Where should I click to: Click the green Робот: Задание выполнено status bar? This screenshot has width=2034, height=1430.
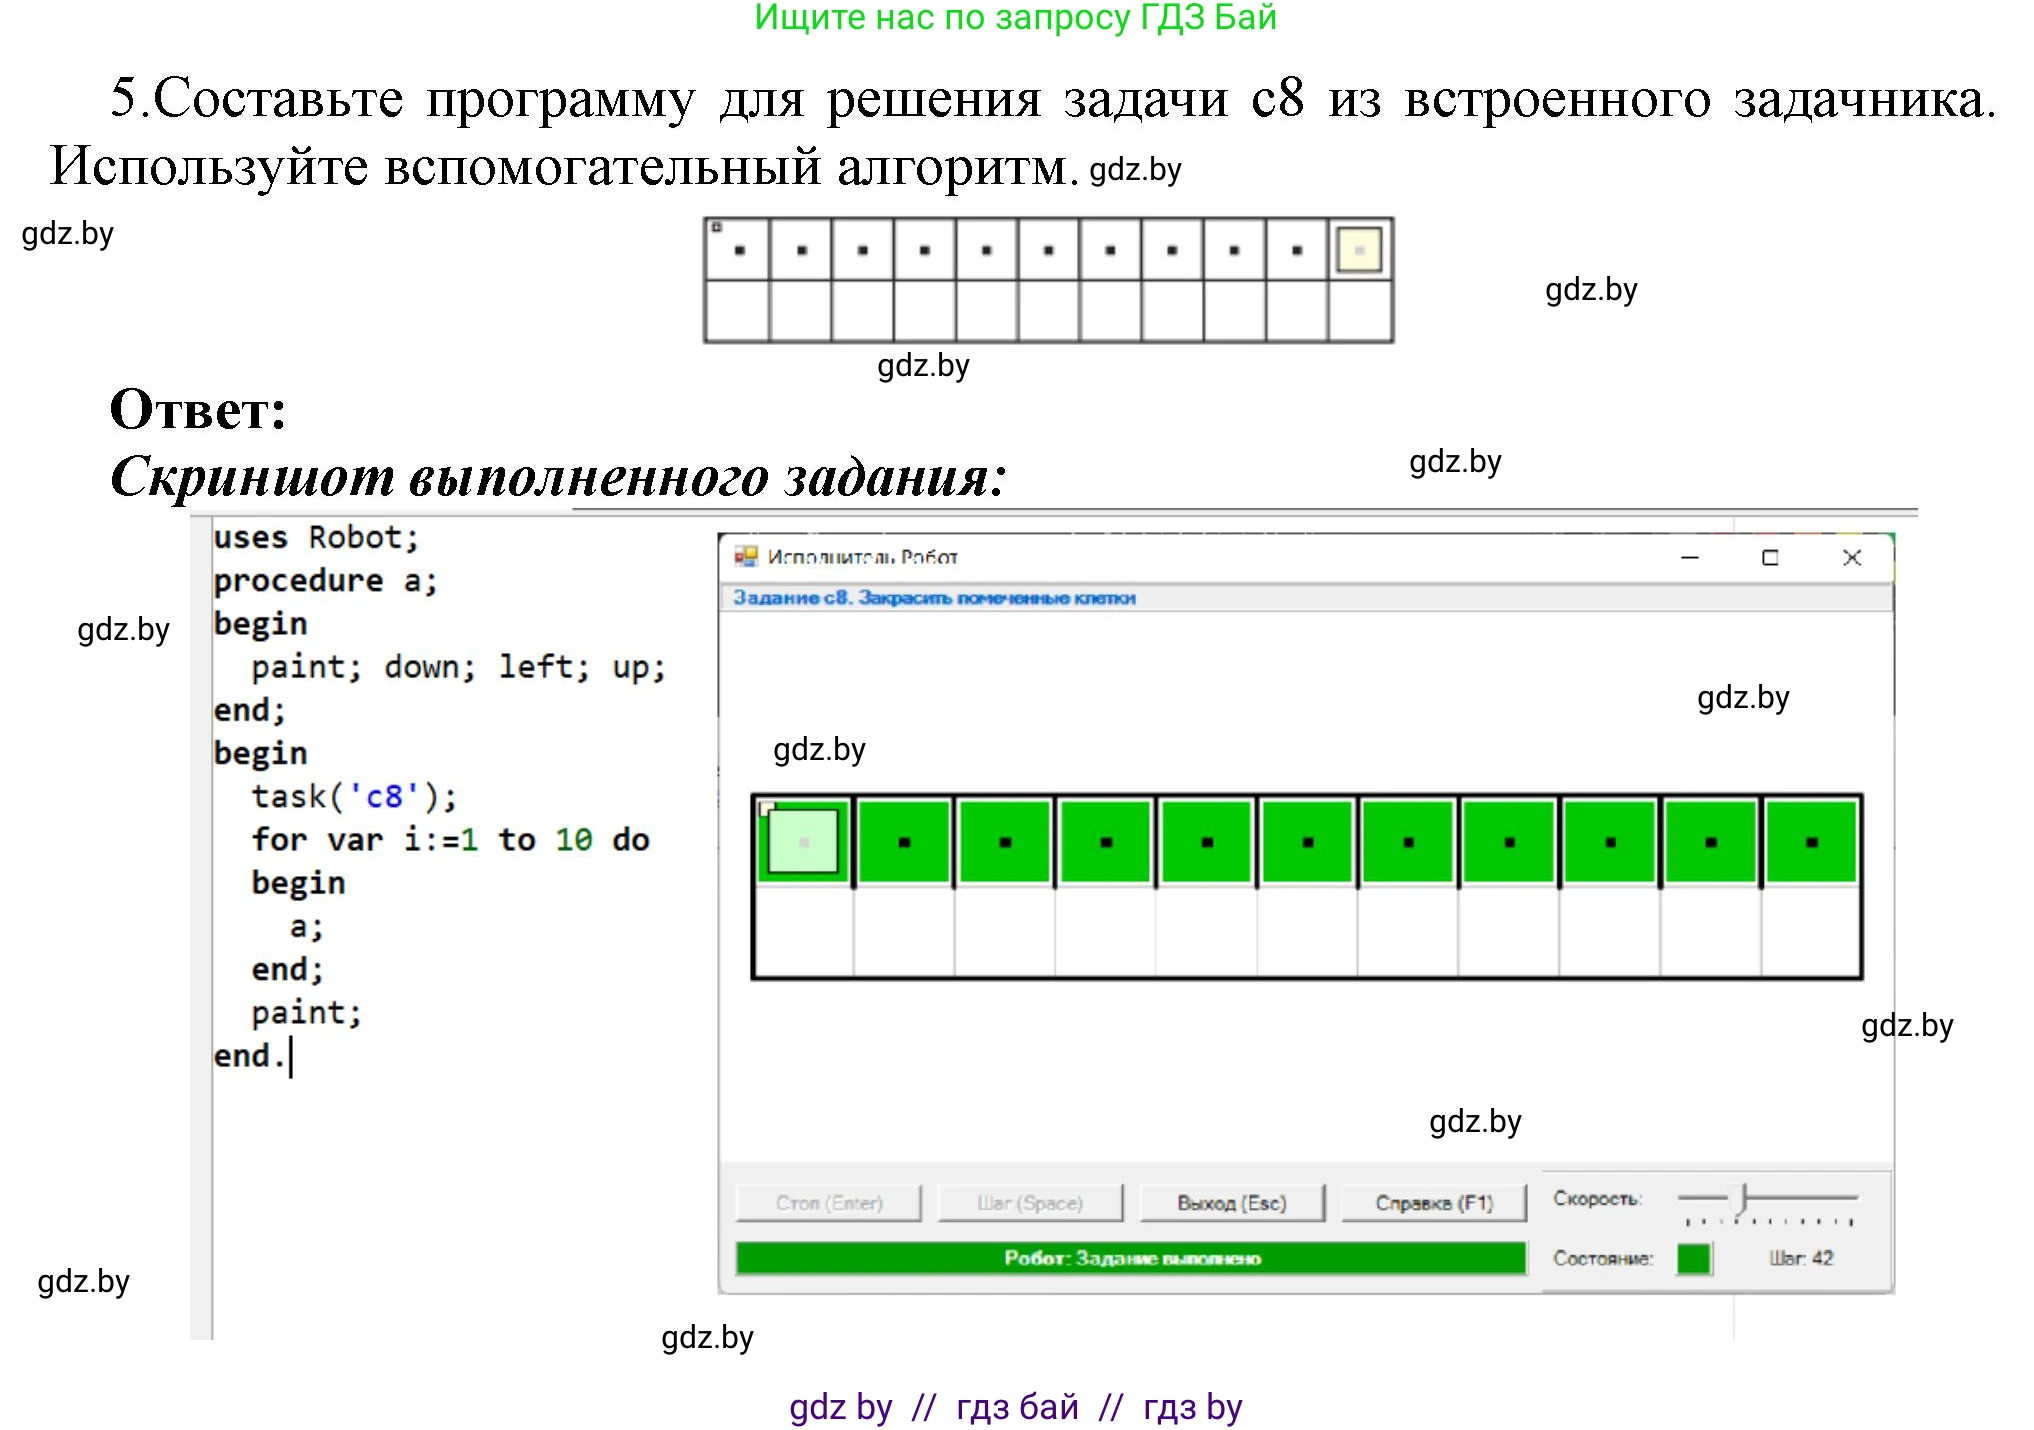[1128, 1258]
